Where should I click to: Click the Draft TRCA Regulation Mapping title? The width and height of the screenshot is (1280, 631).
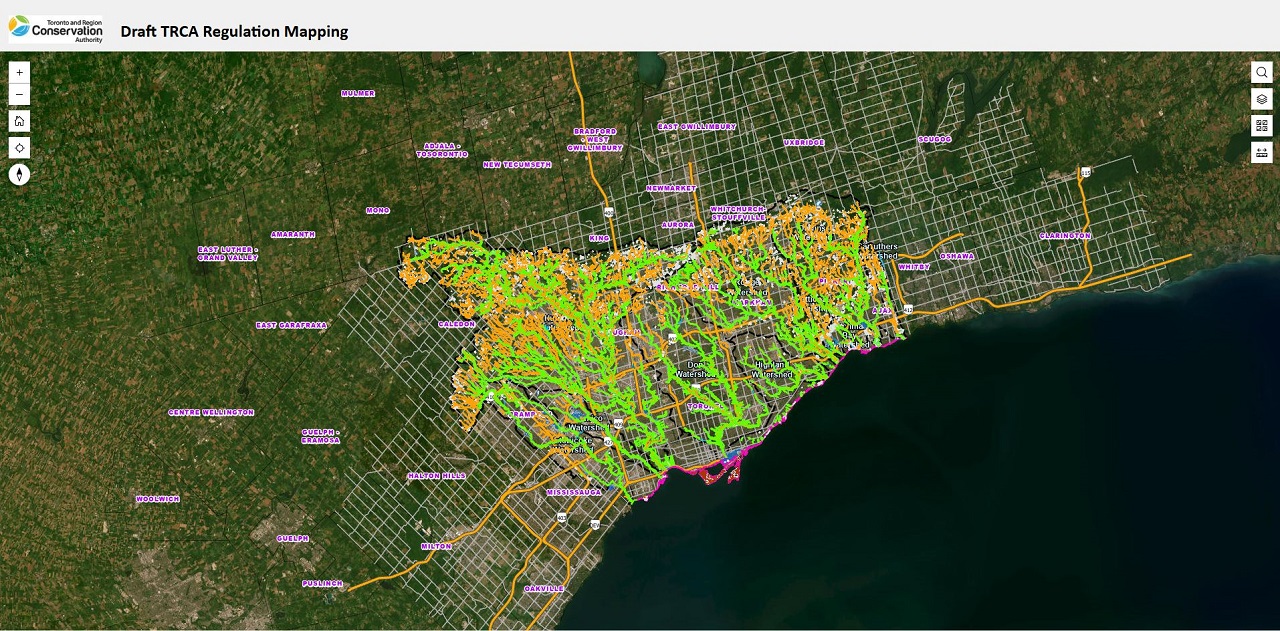[233, 31]
